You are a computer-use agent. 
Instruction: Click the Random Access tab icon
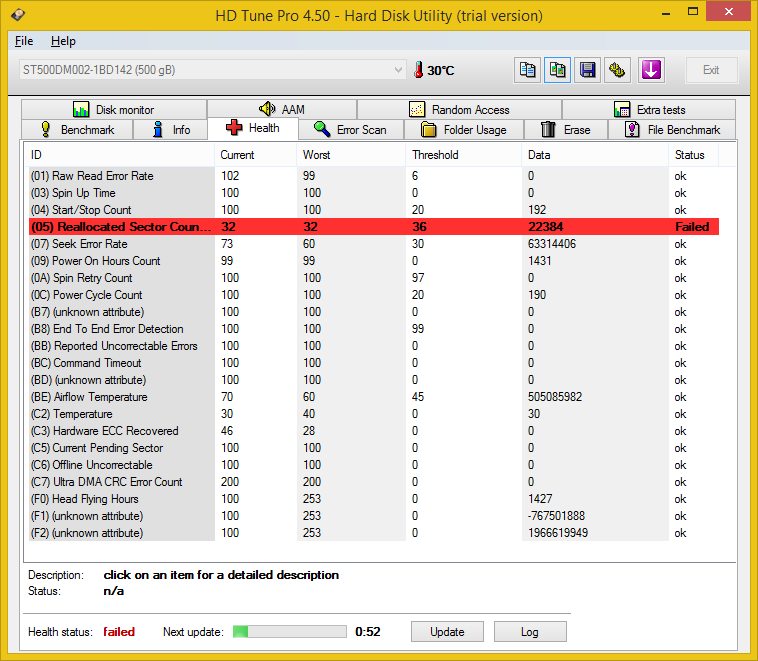pyautogui.click(x=417, y=109)
